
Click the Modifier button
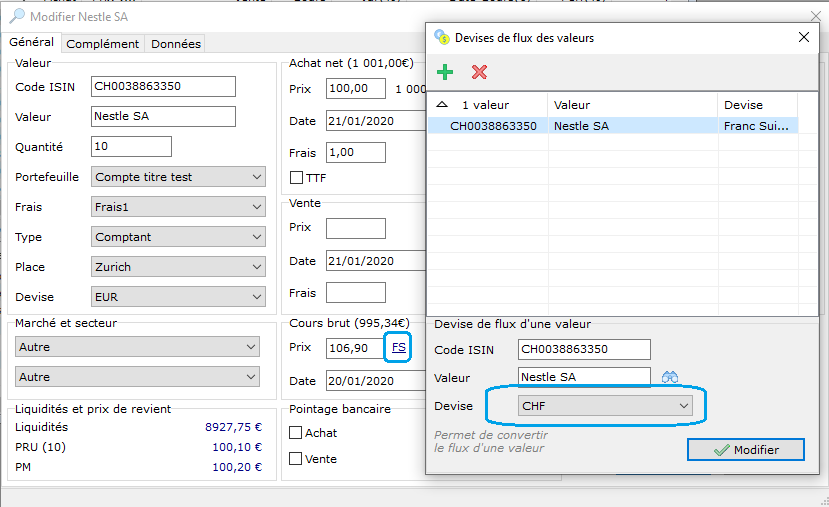(x=746, y=449)
